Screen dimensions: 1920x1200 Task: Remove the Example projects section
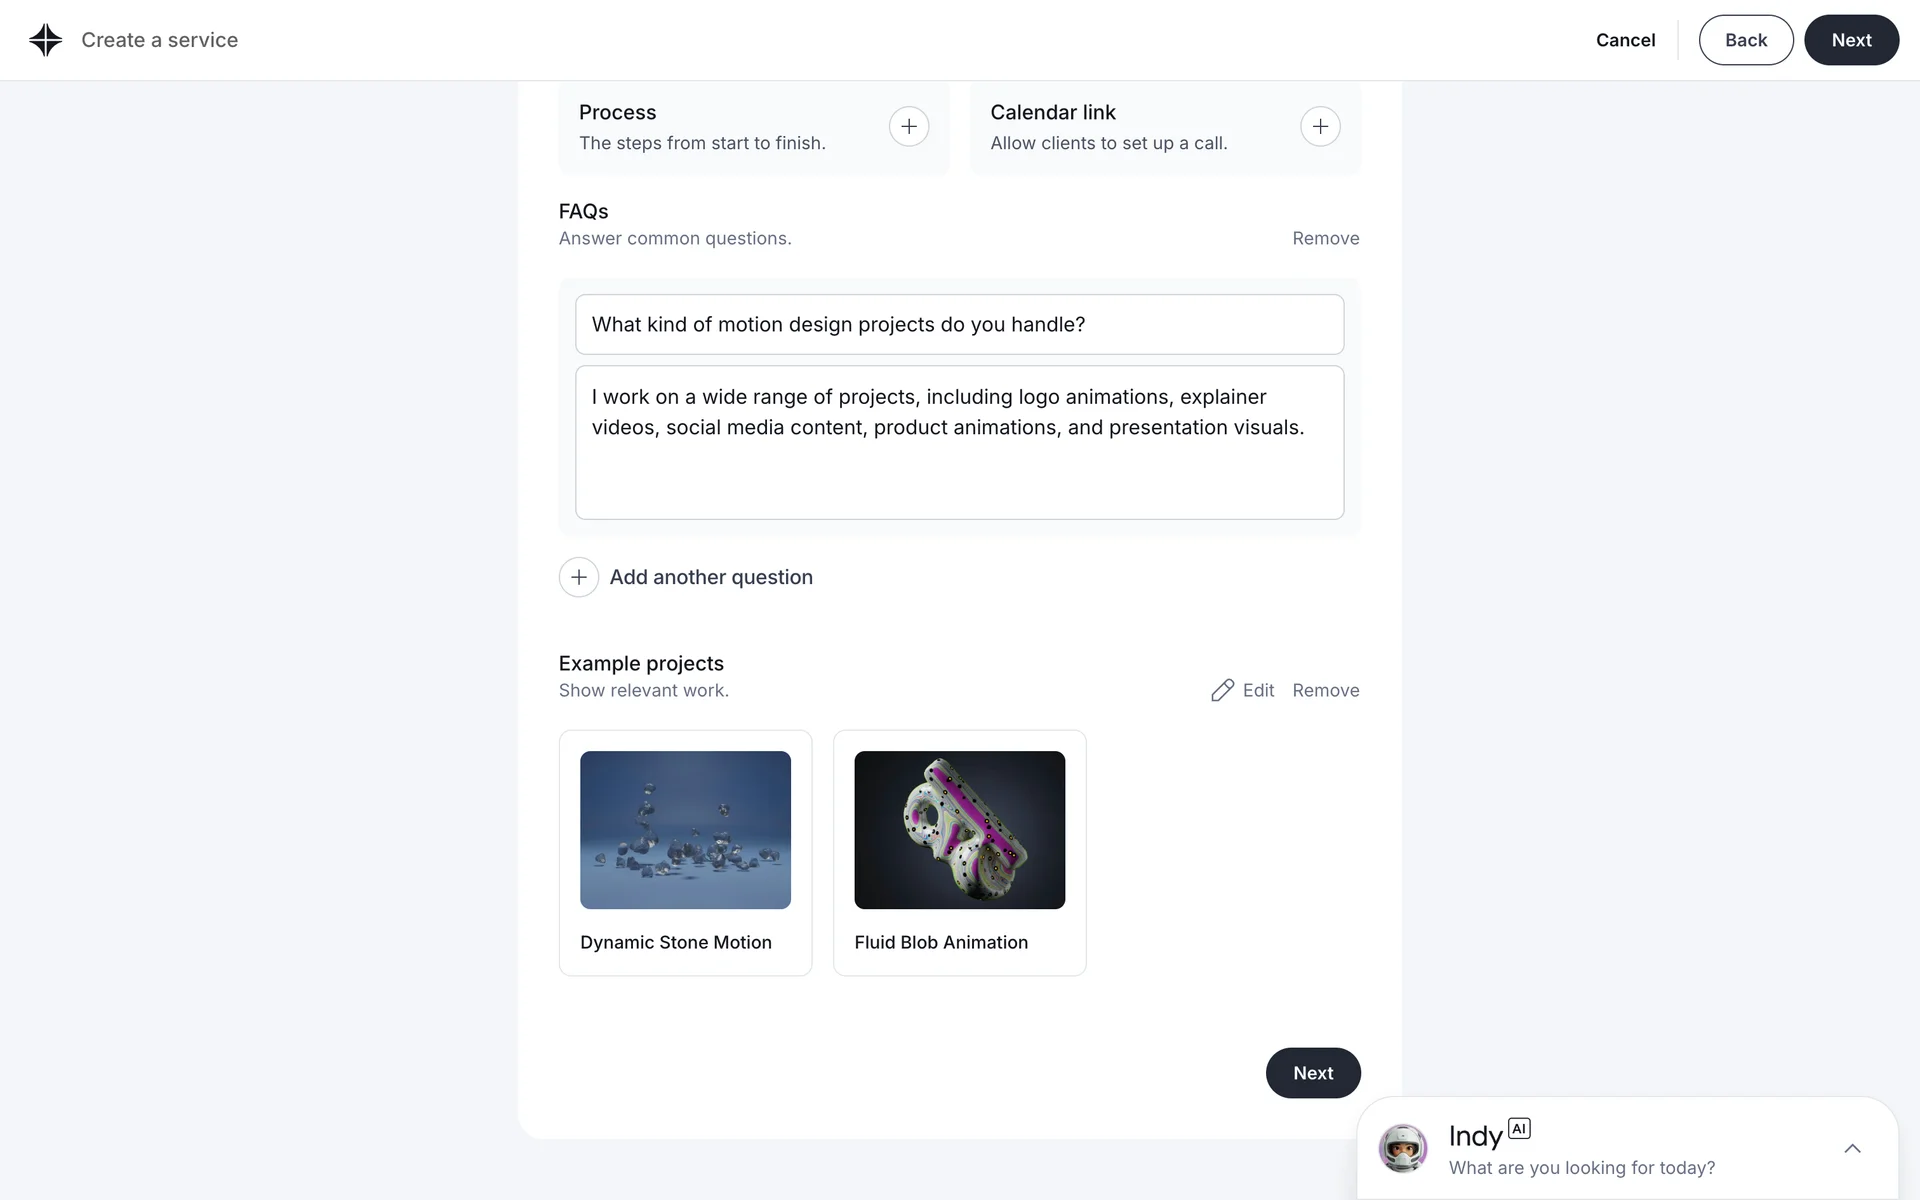coord(1325,690)
